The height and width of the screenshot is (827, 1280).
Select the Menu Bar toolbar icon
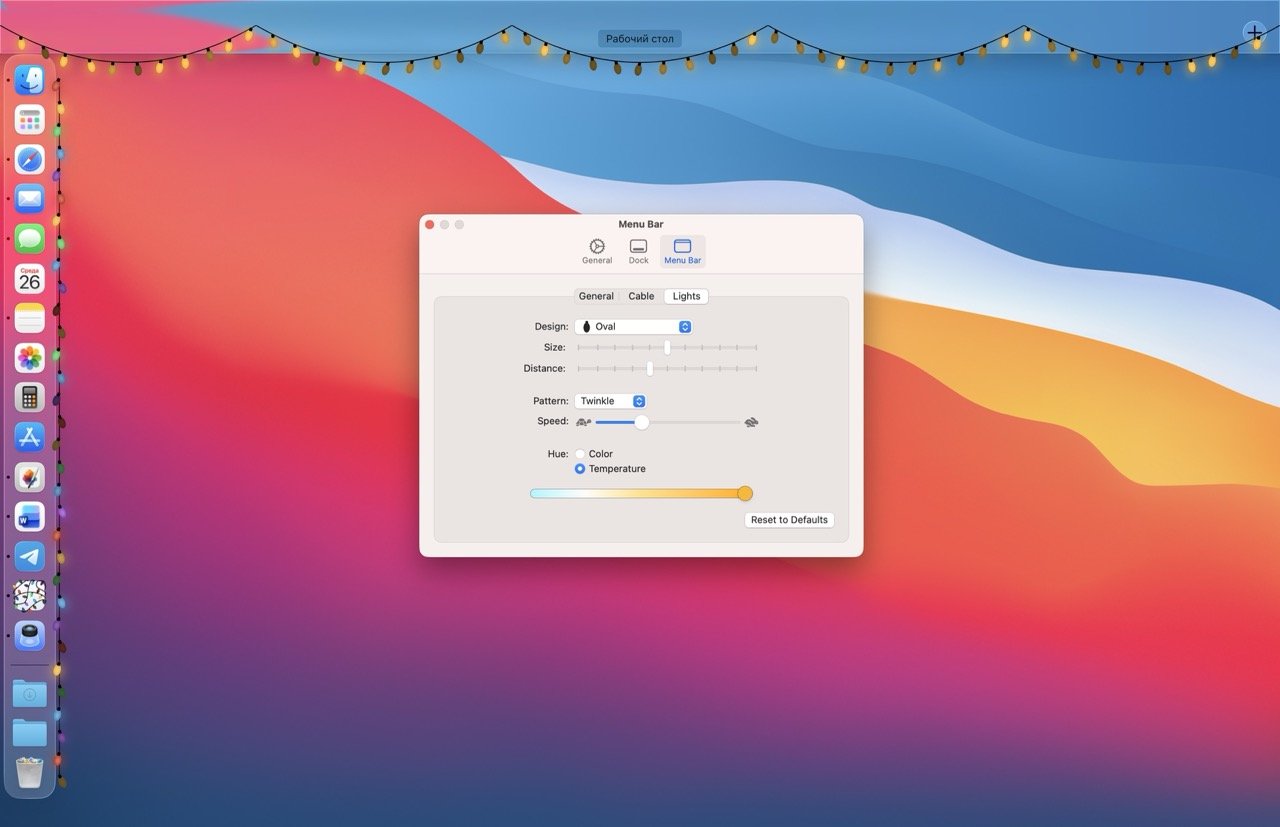click(x=682, y=249)
